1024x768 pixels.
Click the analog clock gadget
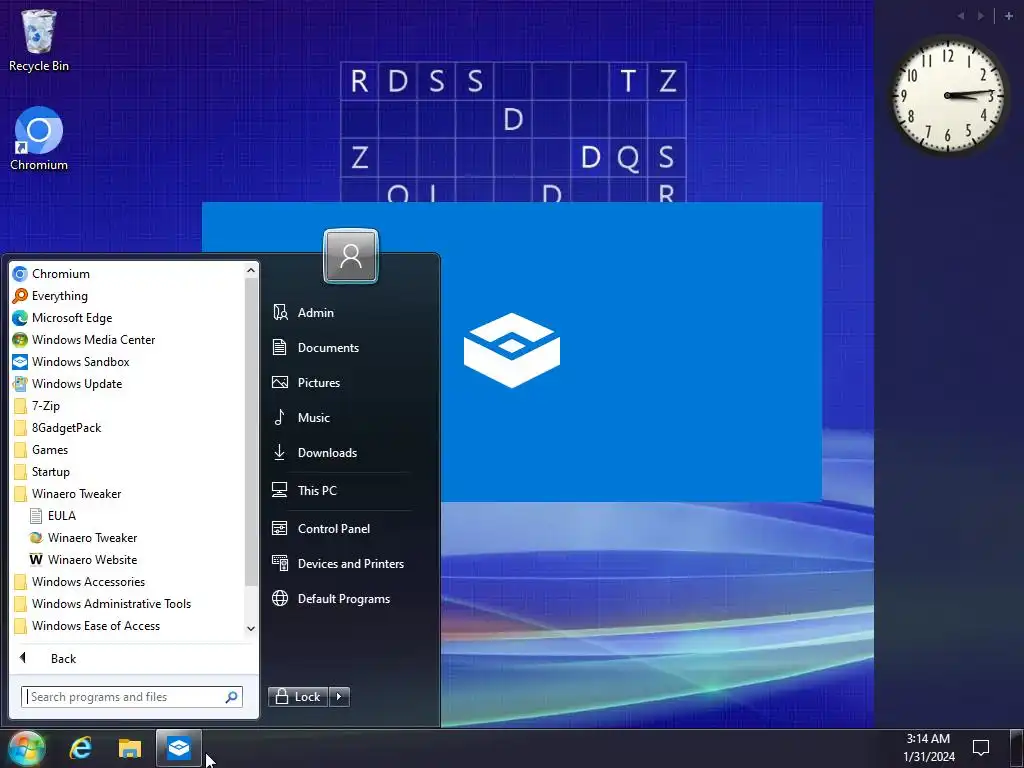click(948, 95)
